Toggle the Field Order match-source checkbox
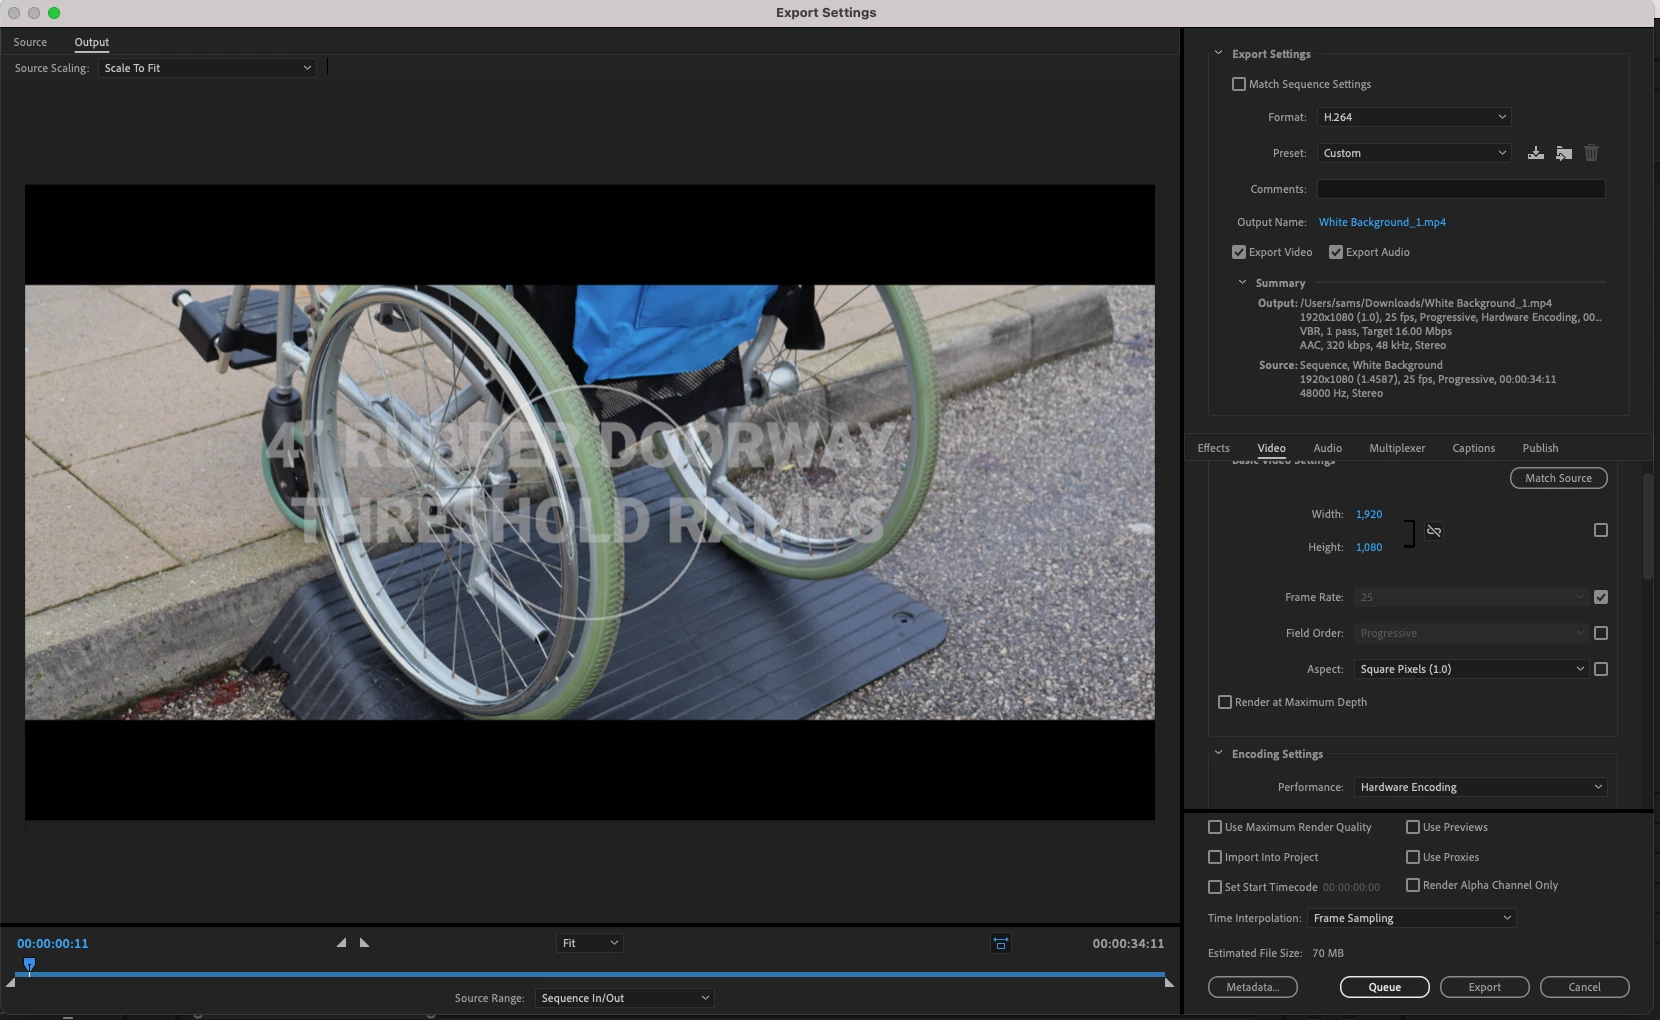Screen dimensions: 1660x1020 [1601, 633]
